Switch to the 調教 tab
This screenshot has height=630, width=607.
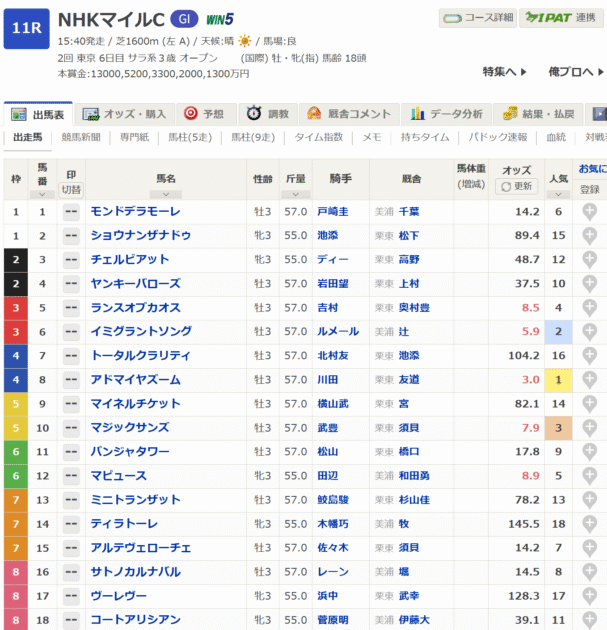(x=268, y=114)
